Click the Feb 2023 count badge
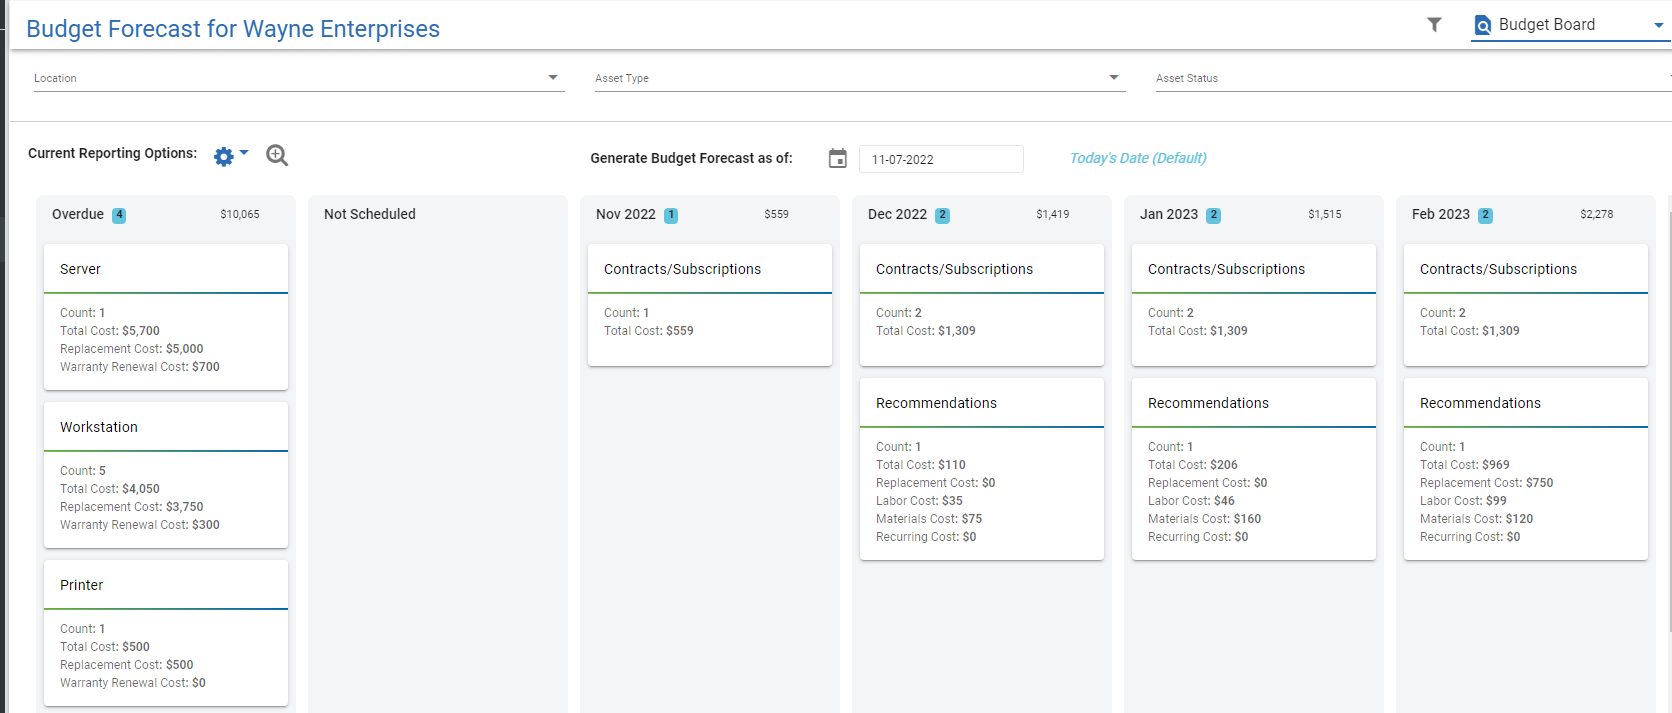1672x713 pixels. [1485, 215]
